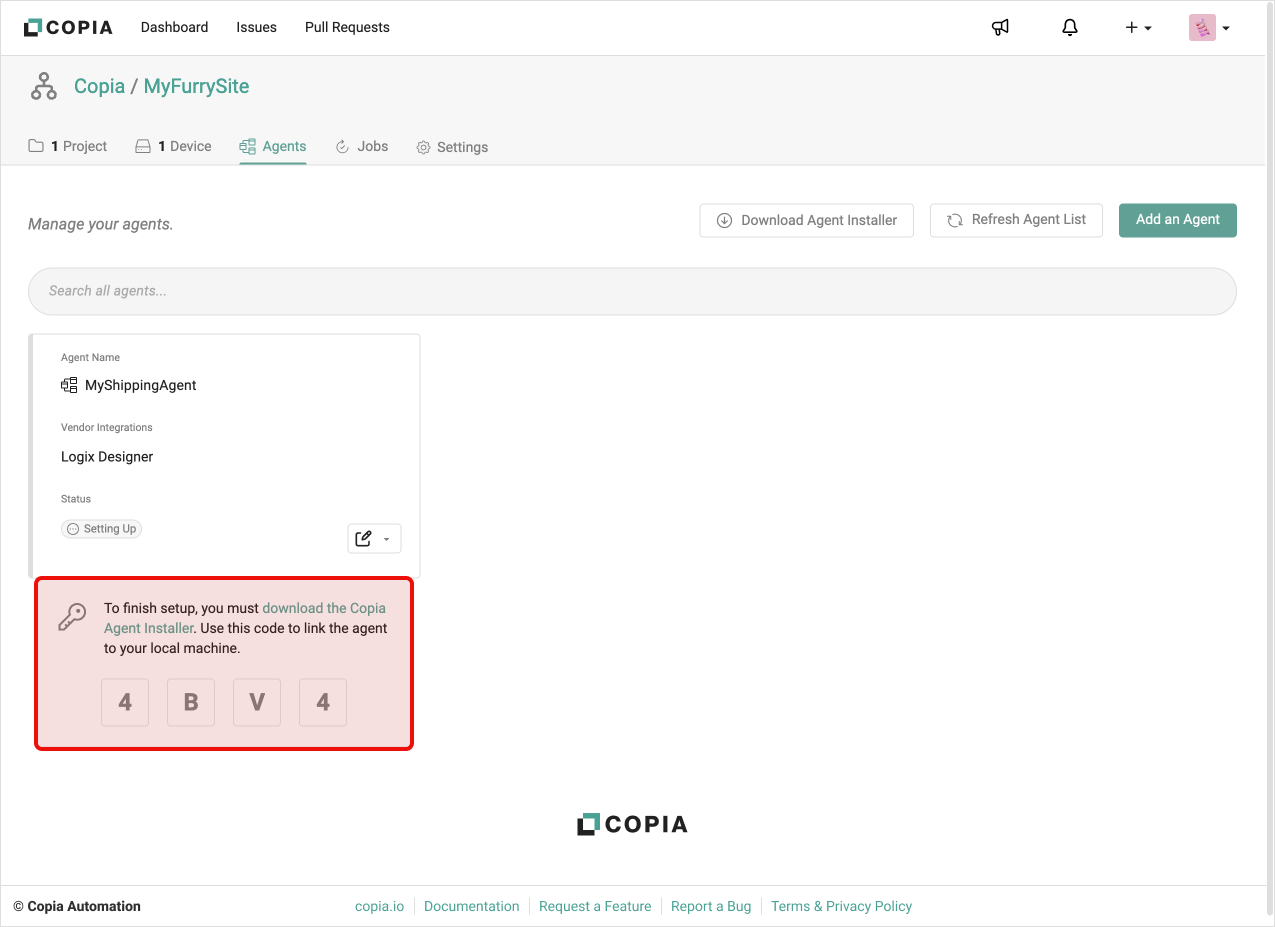Click the key icon in setup notice
The height and width of the screenshot is (927, 1275).
tap(72, 617)
